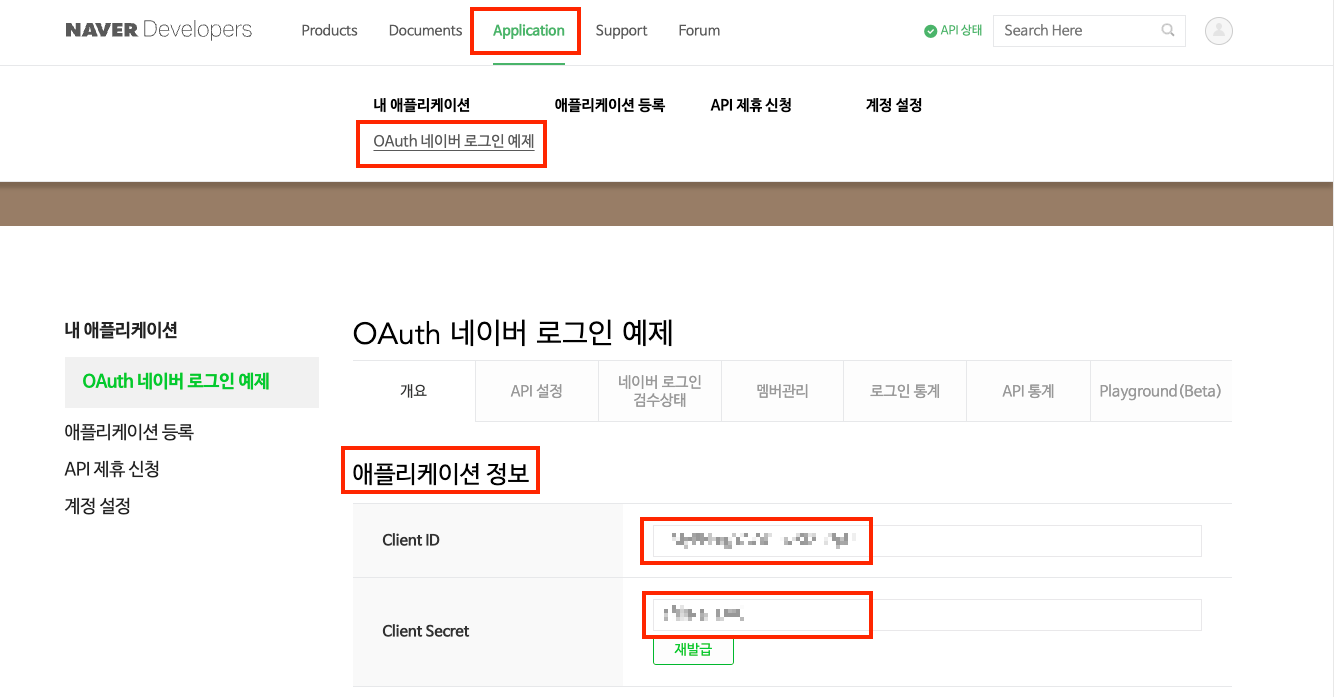Switch to the 네이버 로그인 검수상태 tab
This screenshot has height=697, width=1334.
tap(660, 391)
